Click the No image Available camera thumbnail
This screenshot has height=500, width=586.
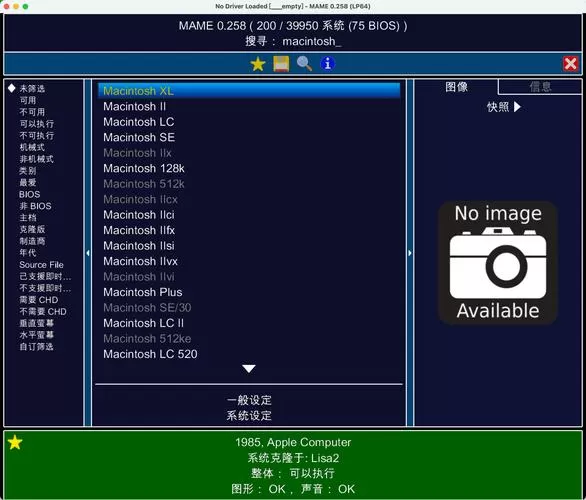point(498,263)
